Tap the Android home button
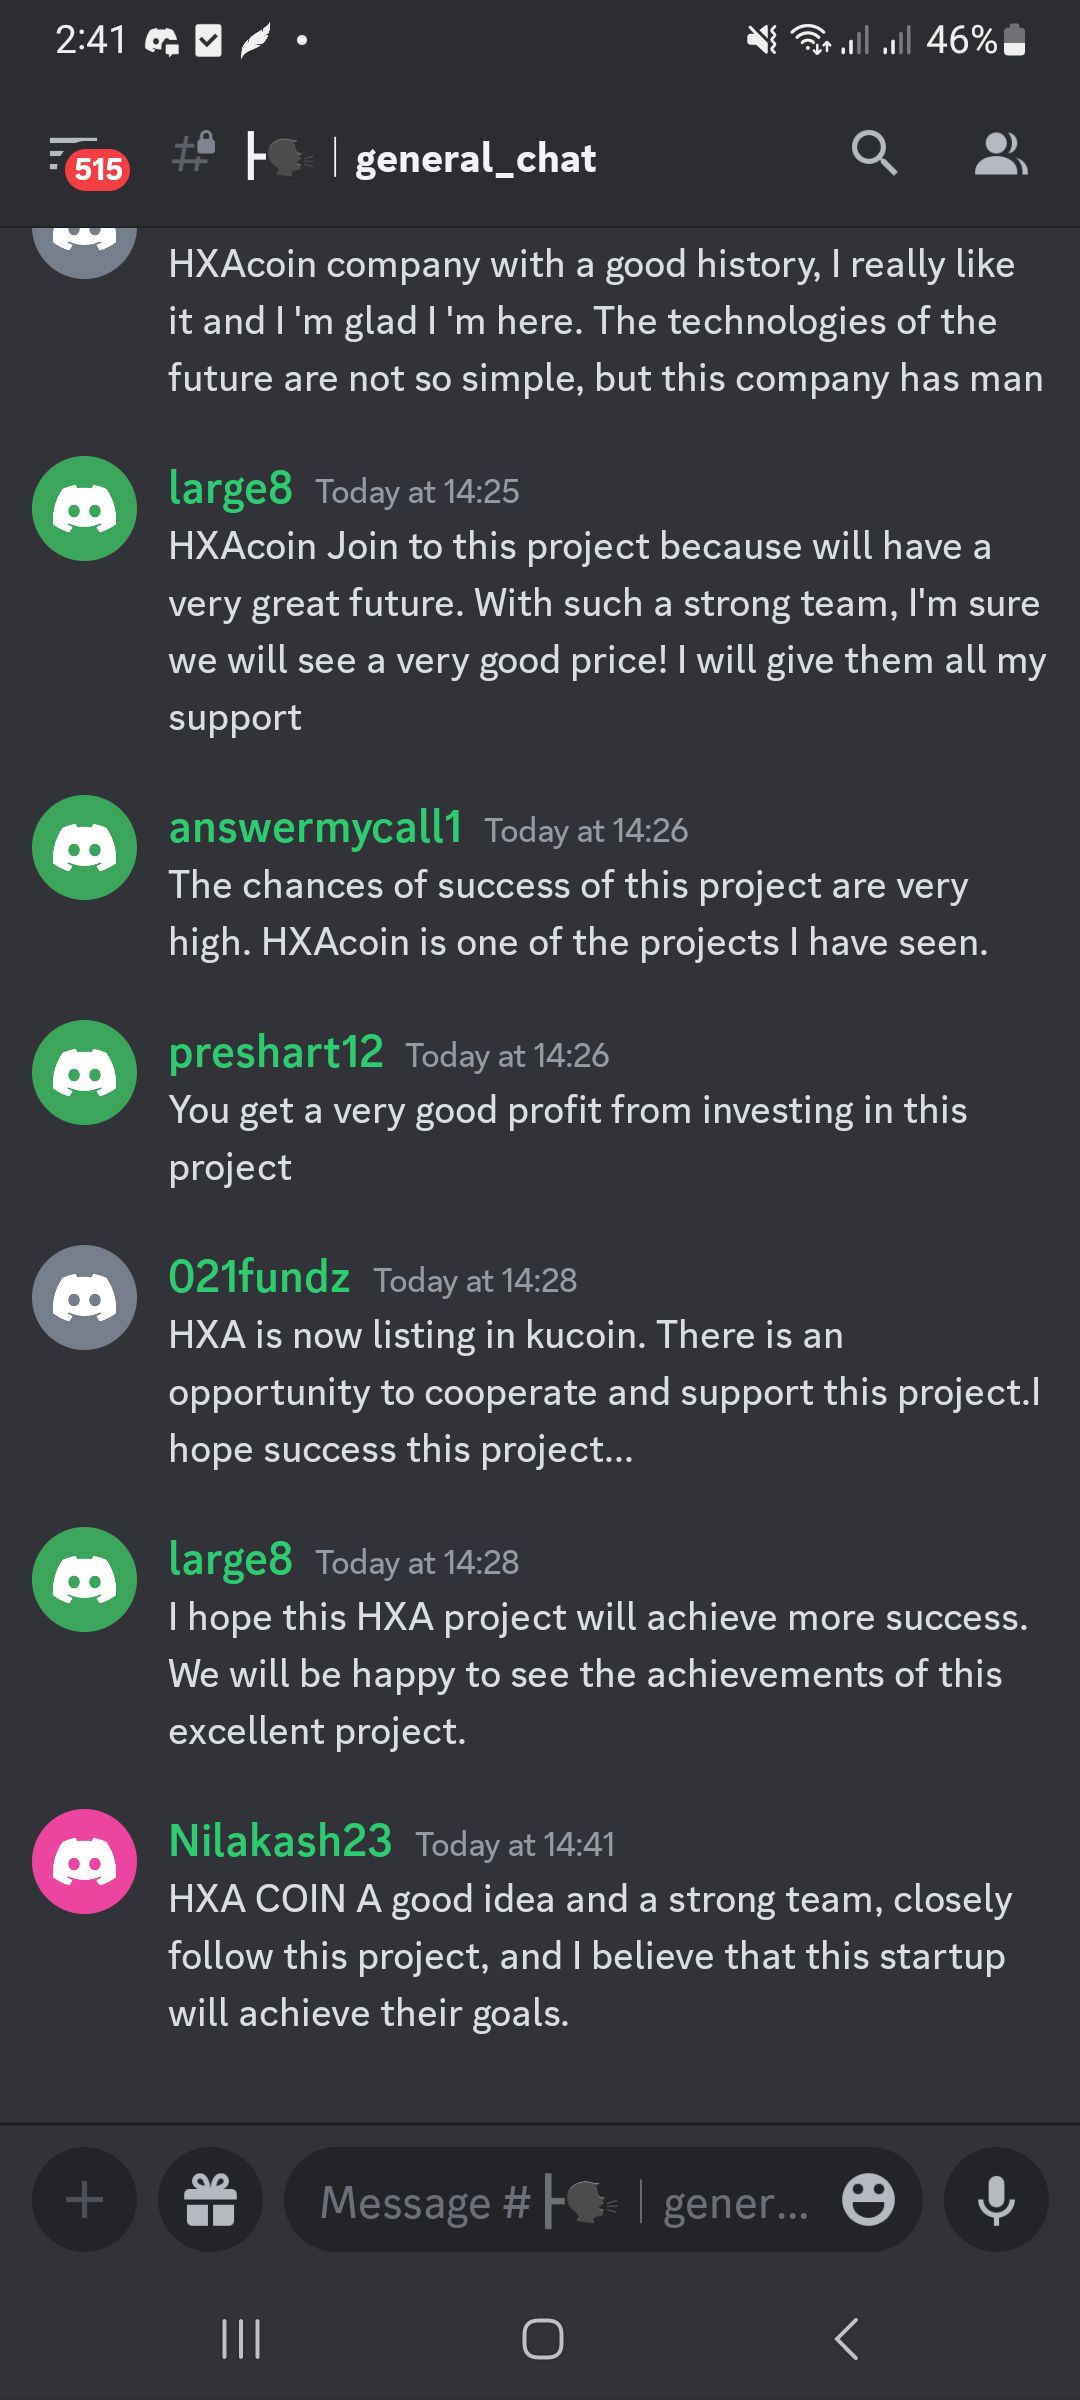Viewport: 1080px width, 2400px height. [x=542, y=2338]
